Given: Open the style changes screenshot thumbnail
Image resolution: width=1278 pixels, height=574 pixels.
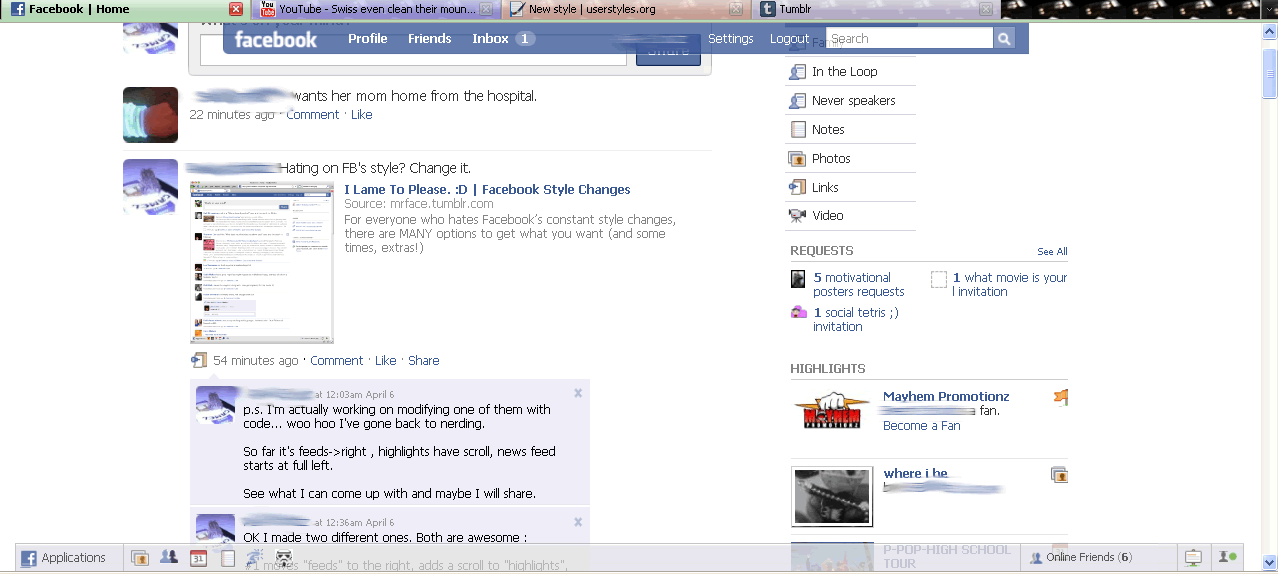Looking at the screenshot, I should 262,262.
